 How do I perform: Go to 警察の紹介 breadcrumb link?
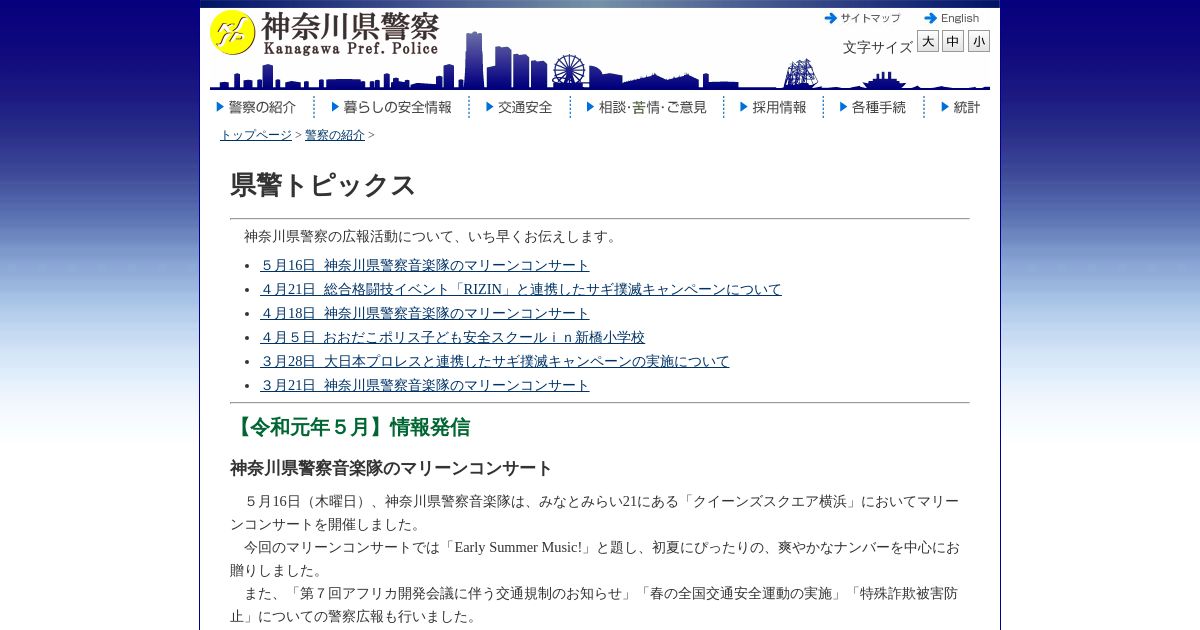pos(335,135)
